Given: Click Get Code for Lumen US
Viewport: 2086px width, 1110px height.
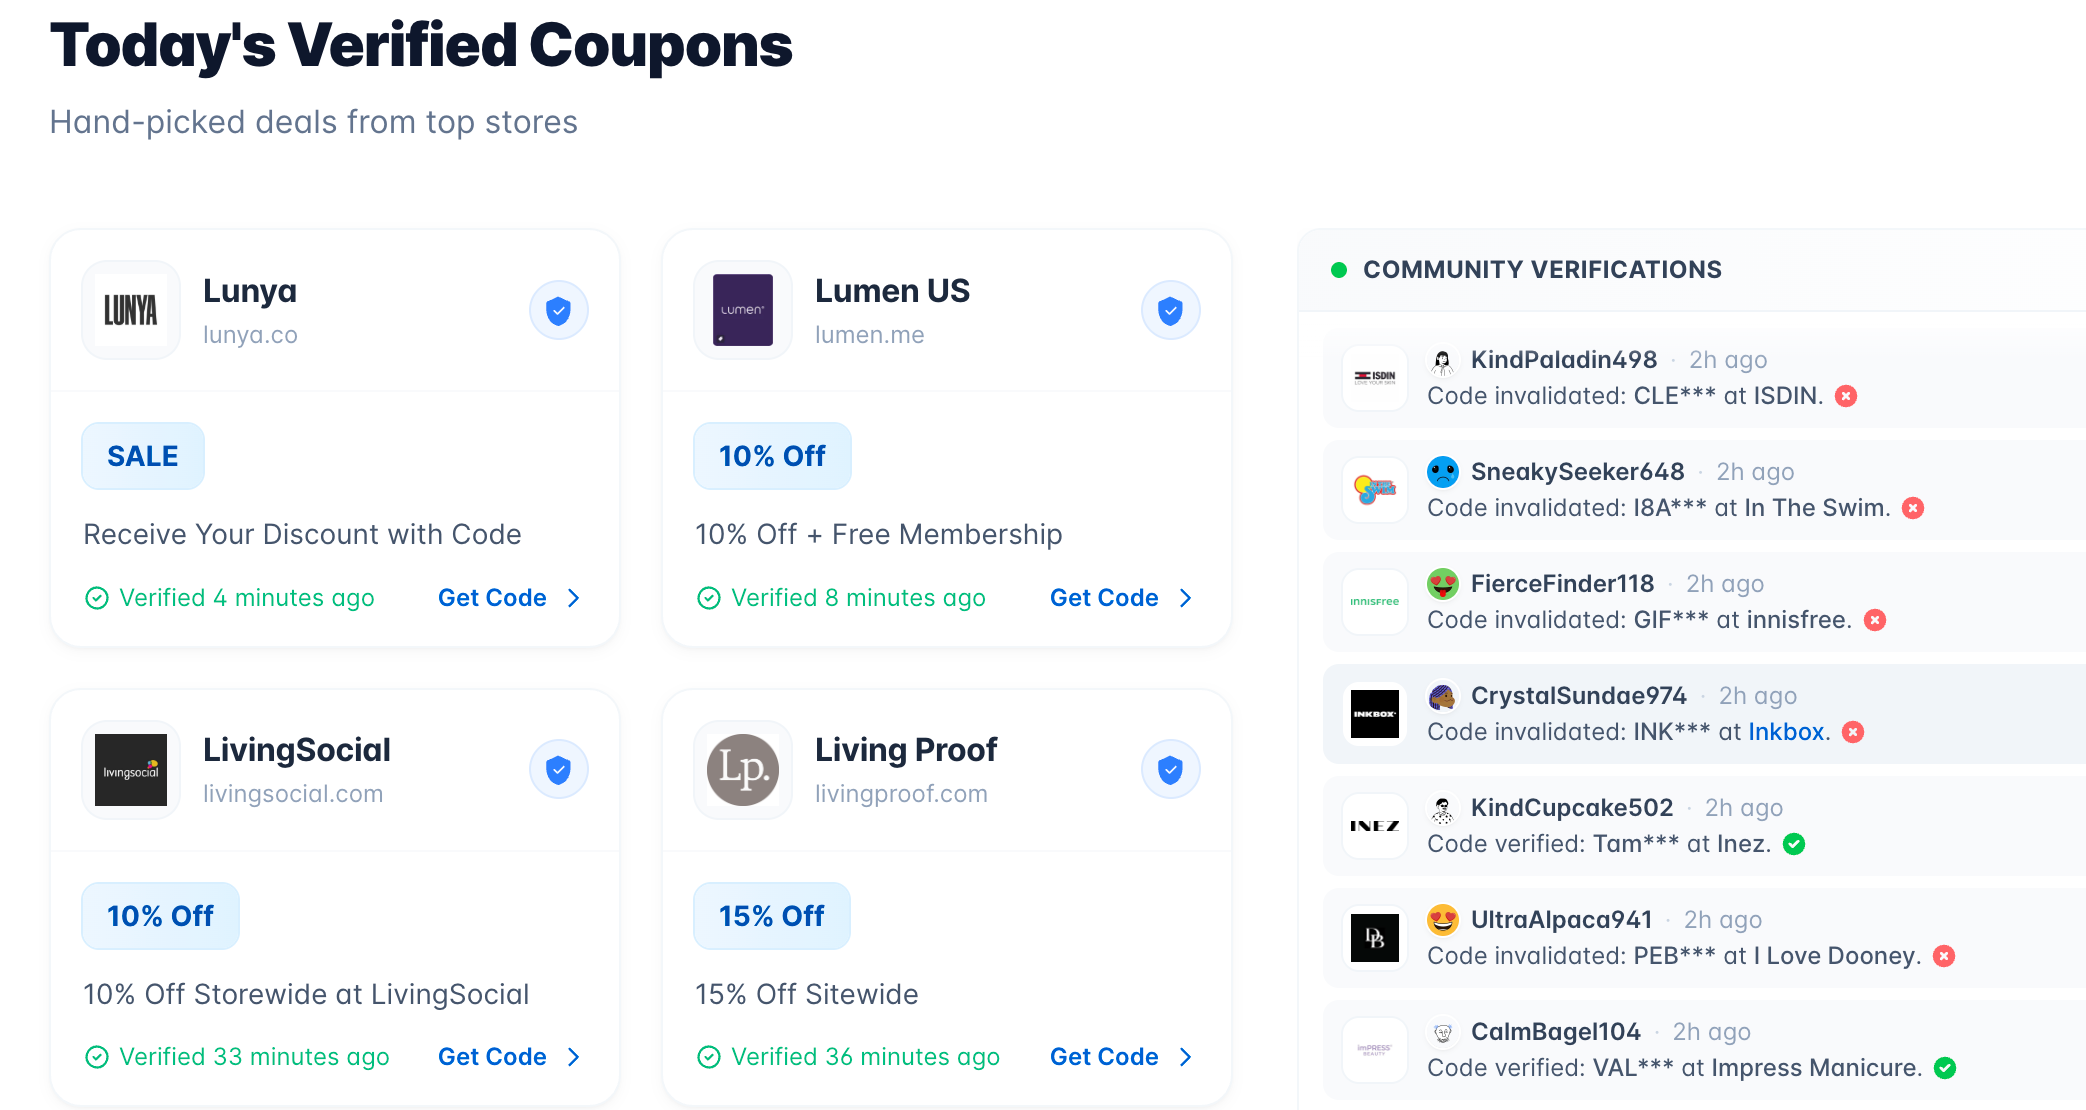Looking at the screenshot, I should click(1120, 598).
